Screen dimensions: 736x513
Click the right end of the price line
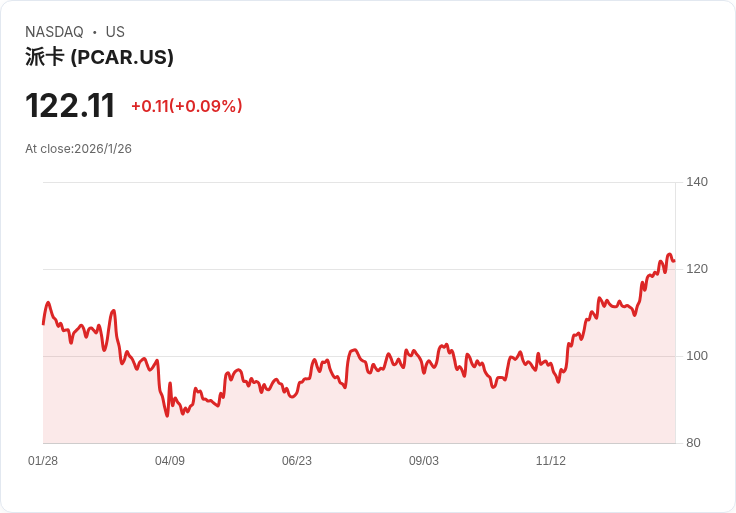[674, 261]
